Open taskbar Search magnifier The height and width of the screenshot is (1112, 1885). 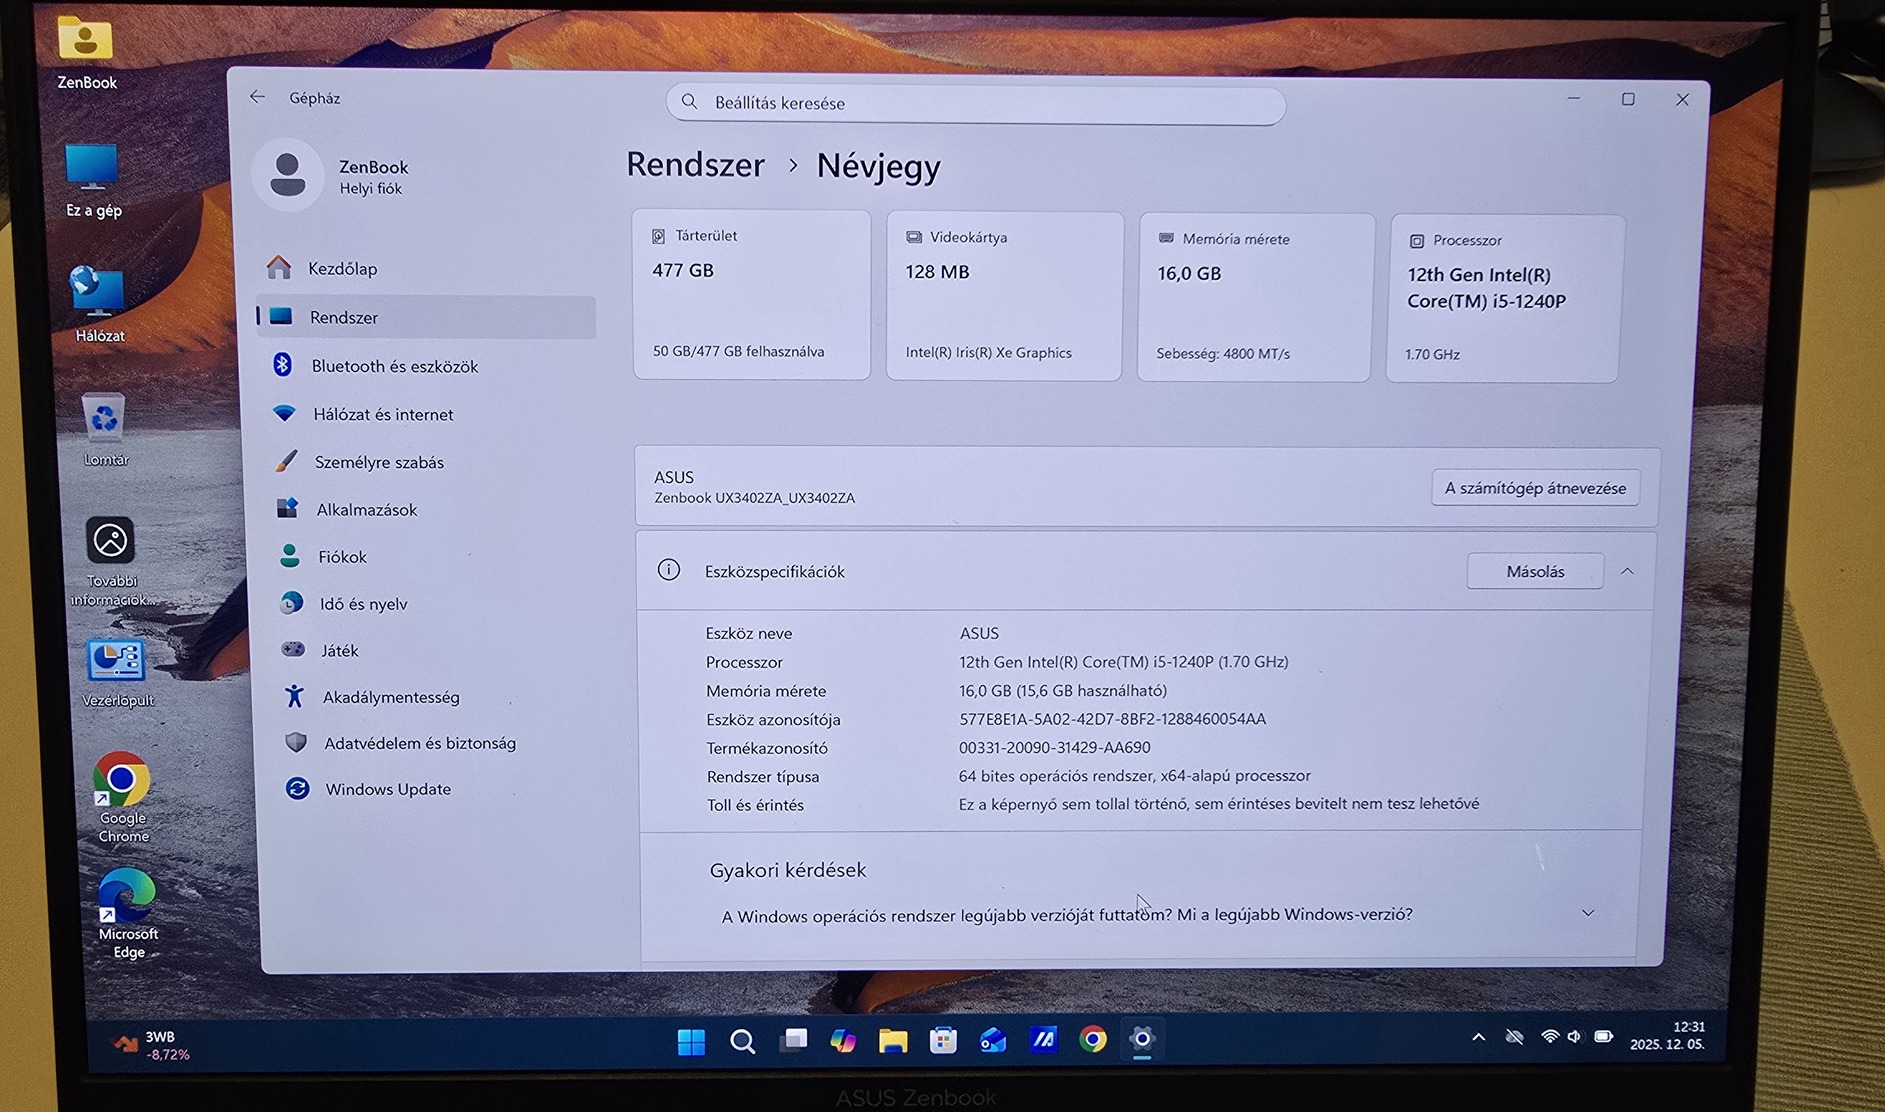(x=742, y=1041)
